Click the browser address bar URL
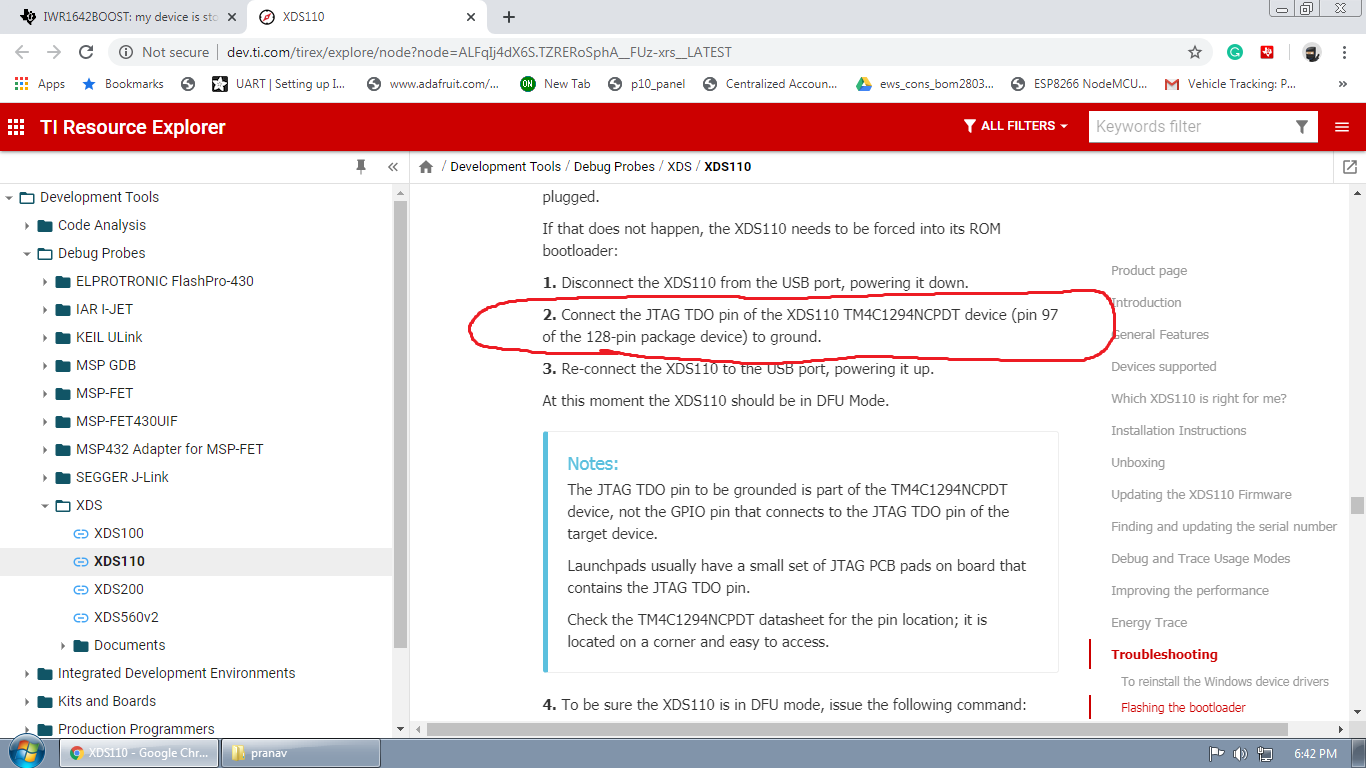 (x=480, y=52)
